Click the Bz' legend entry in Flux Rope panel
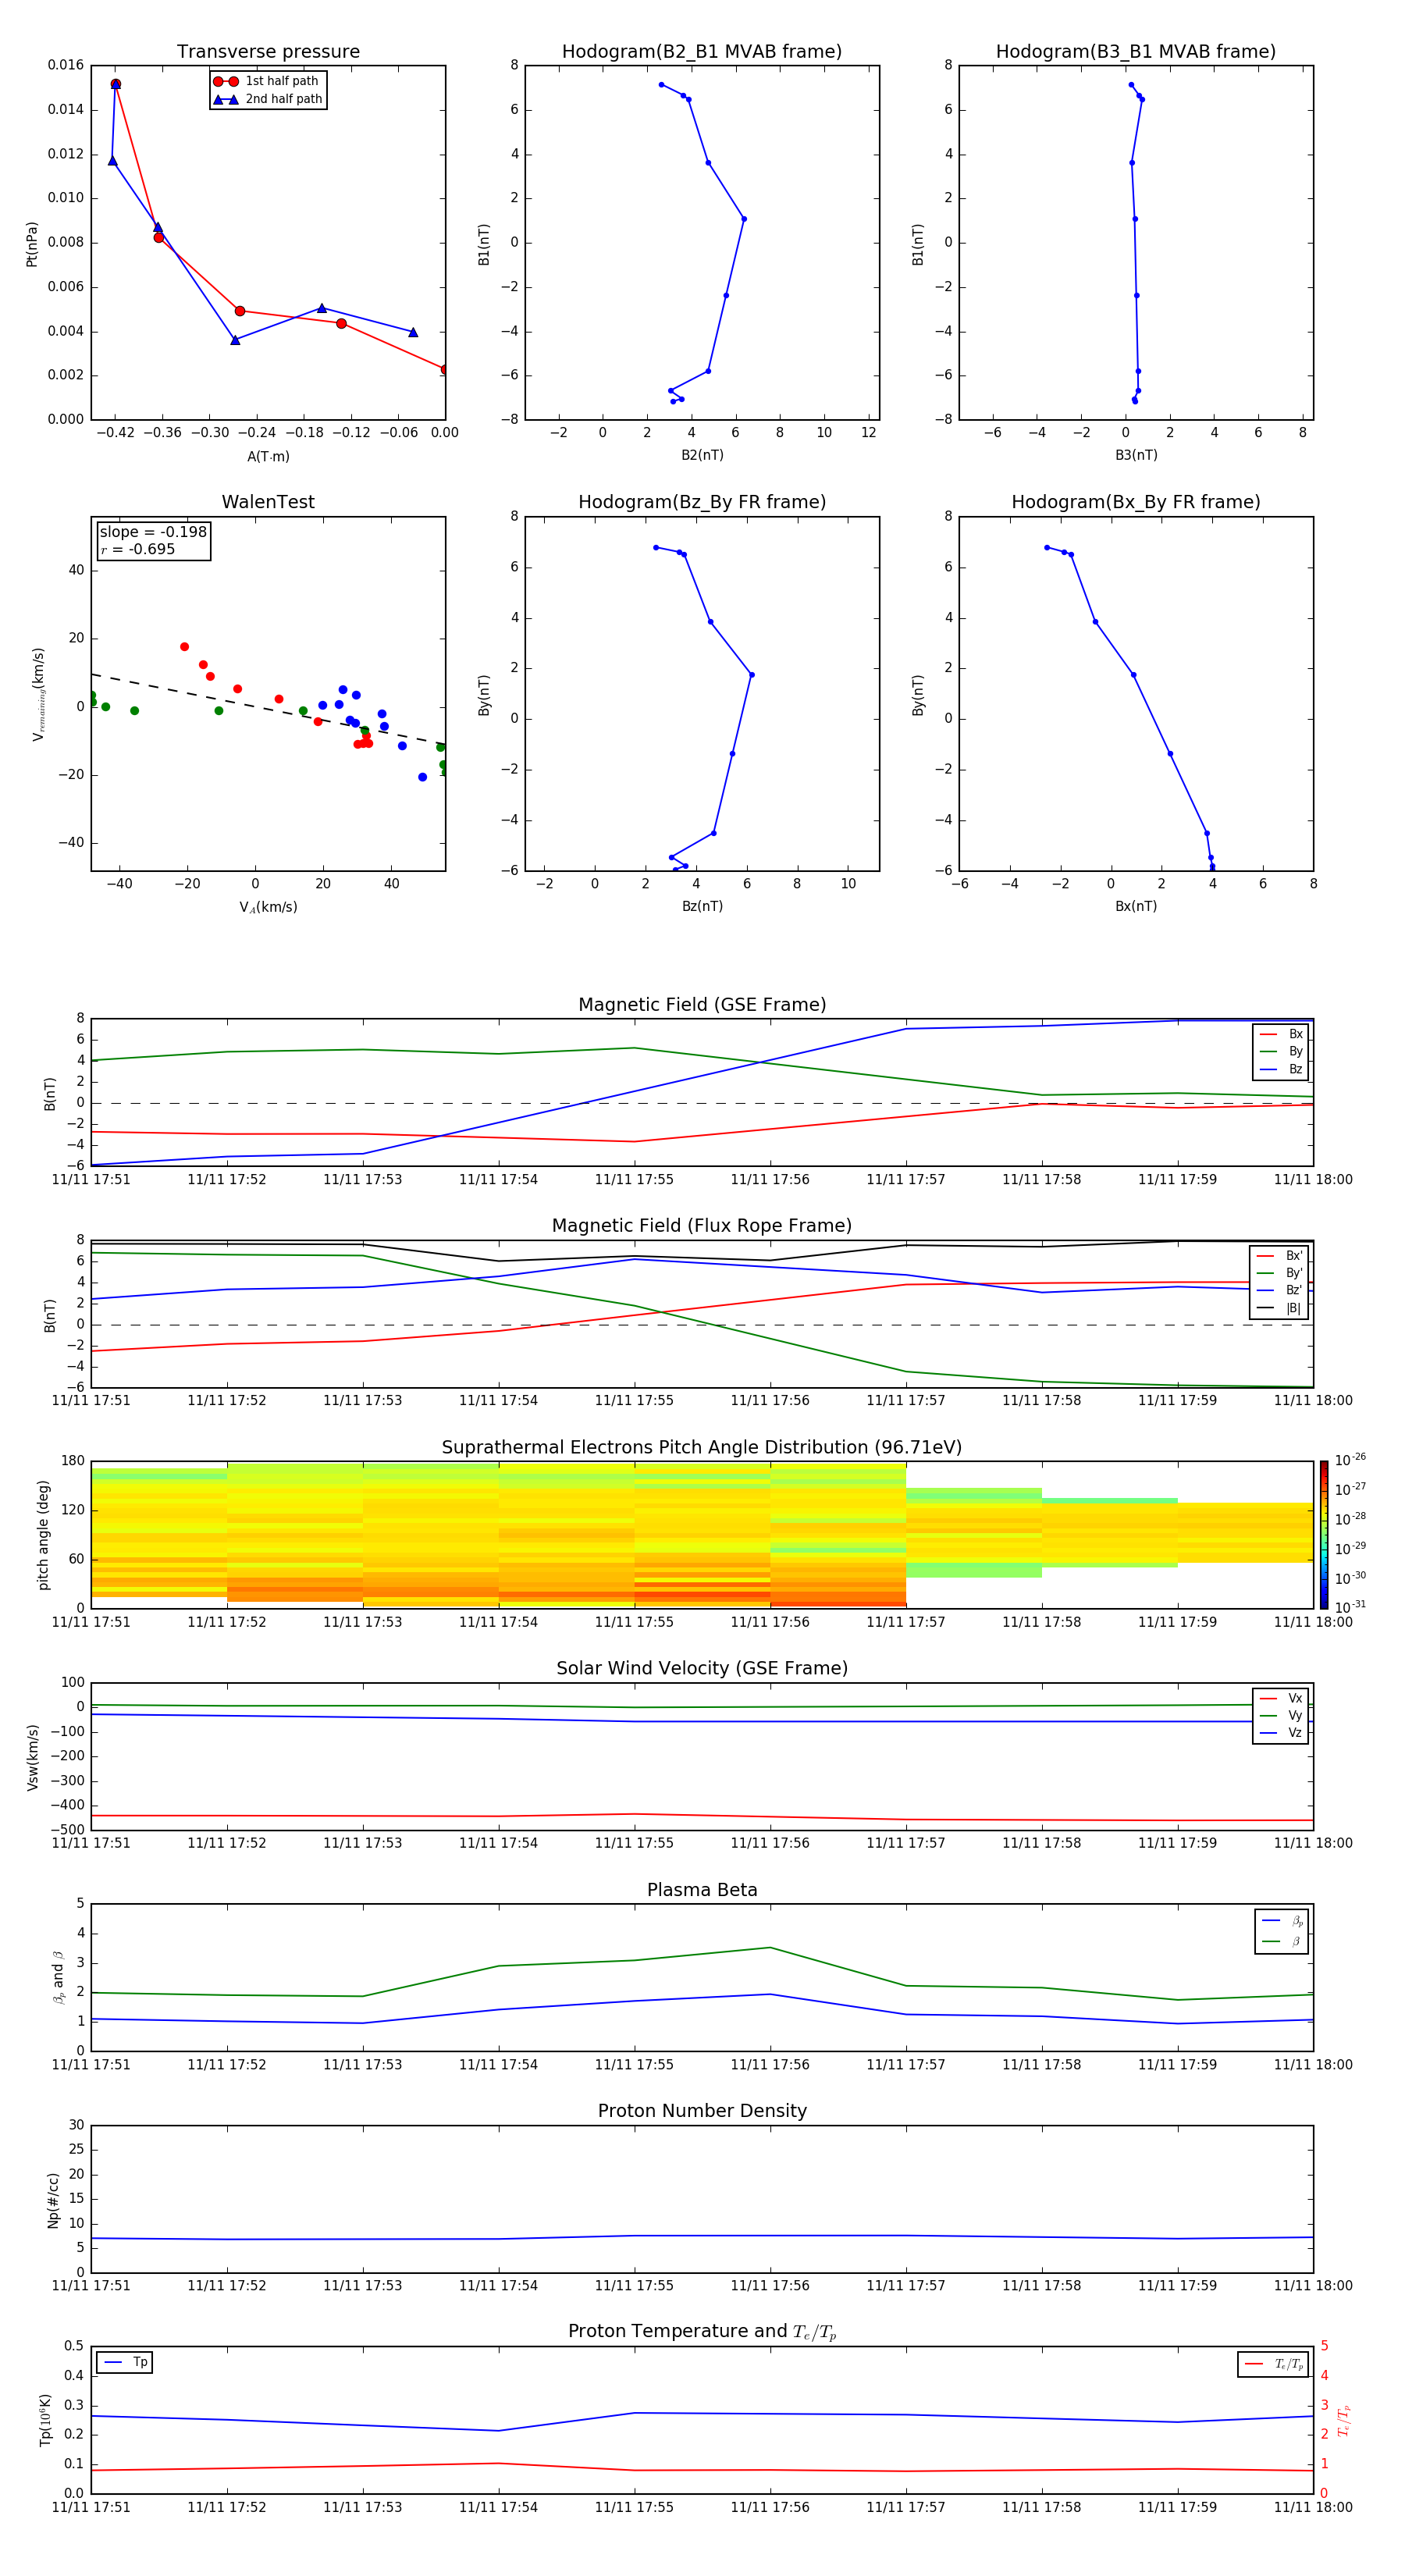The height and width of the screenshot is (2576, 1405). pos(1280,1291)
